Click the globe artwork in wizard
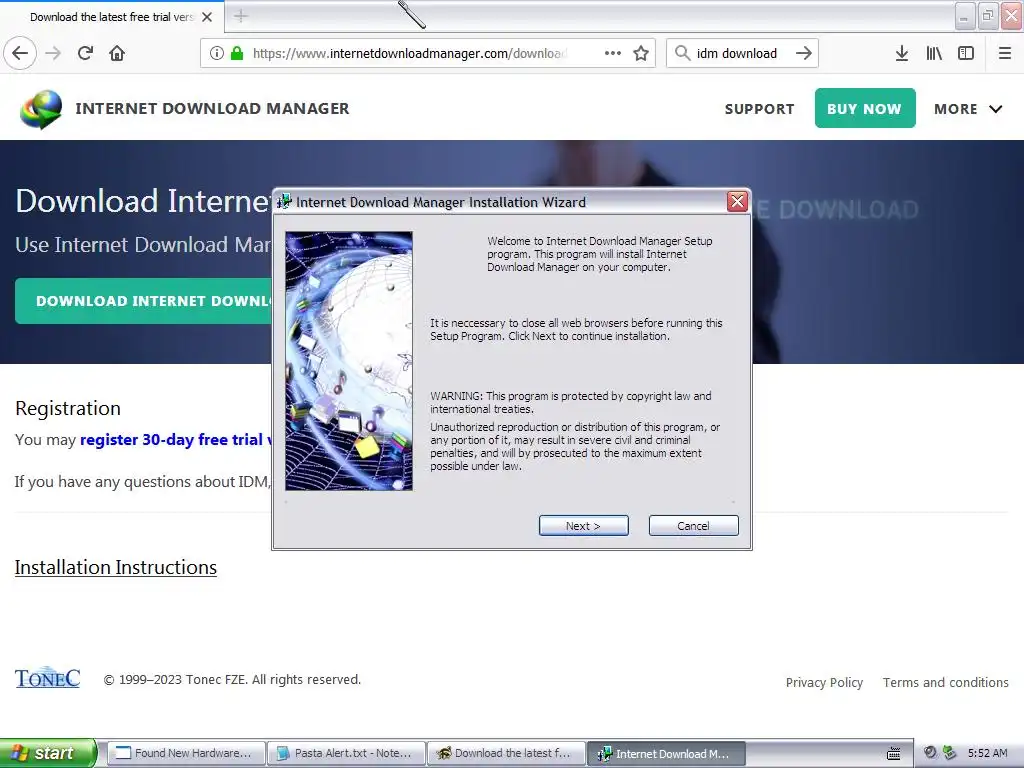This screenshot has width=1024, height=768. 349,360
